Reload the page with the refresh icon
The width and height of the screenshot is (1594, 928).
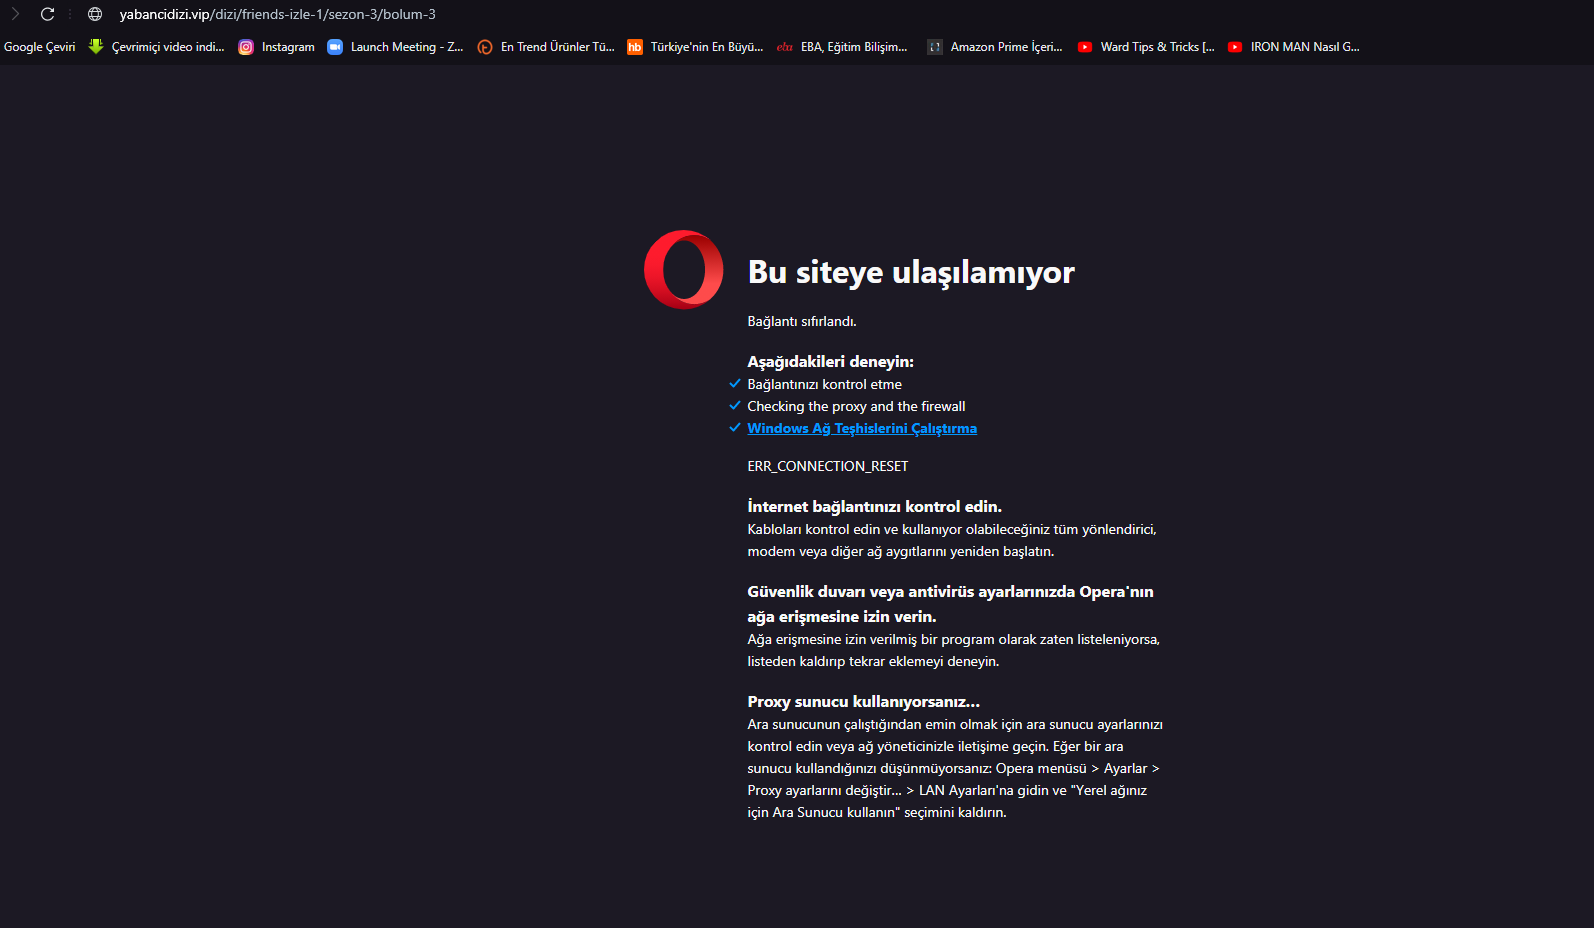(47, 14)
